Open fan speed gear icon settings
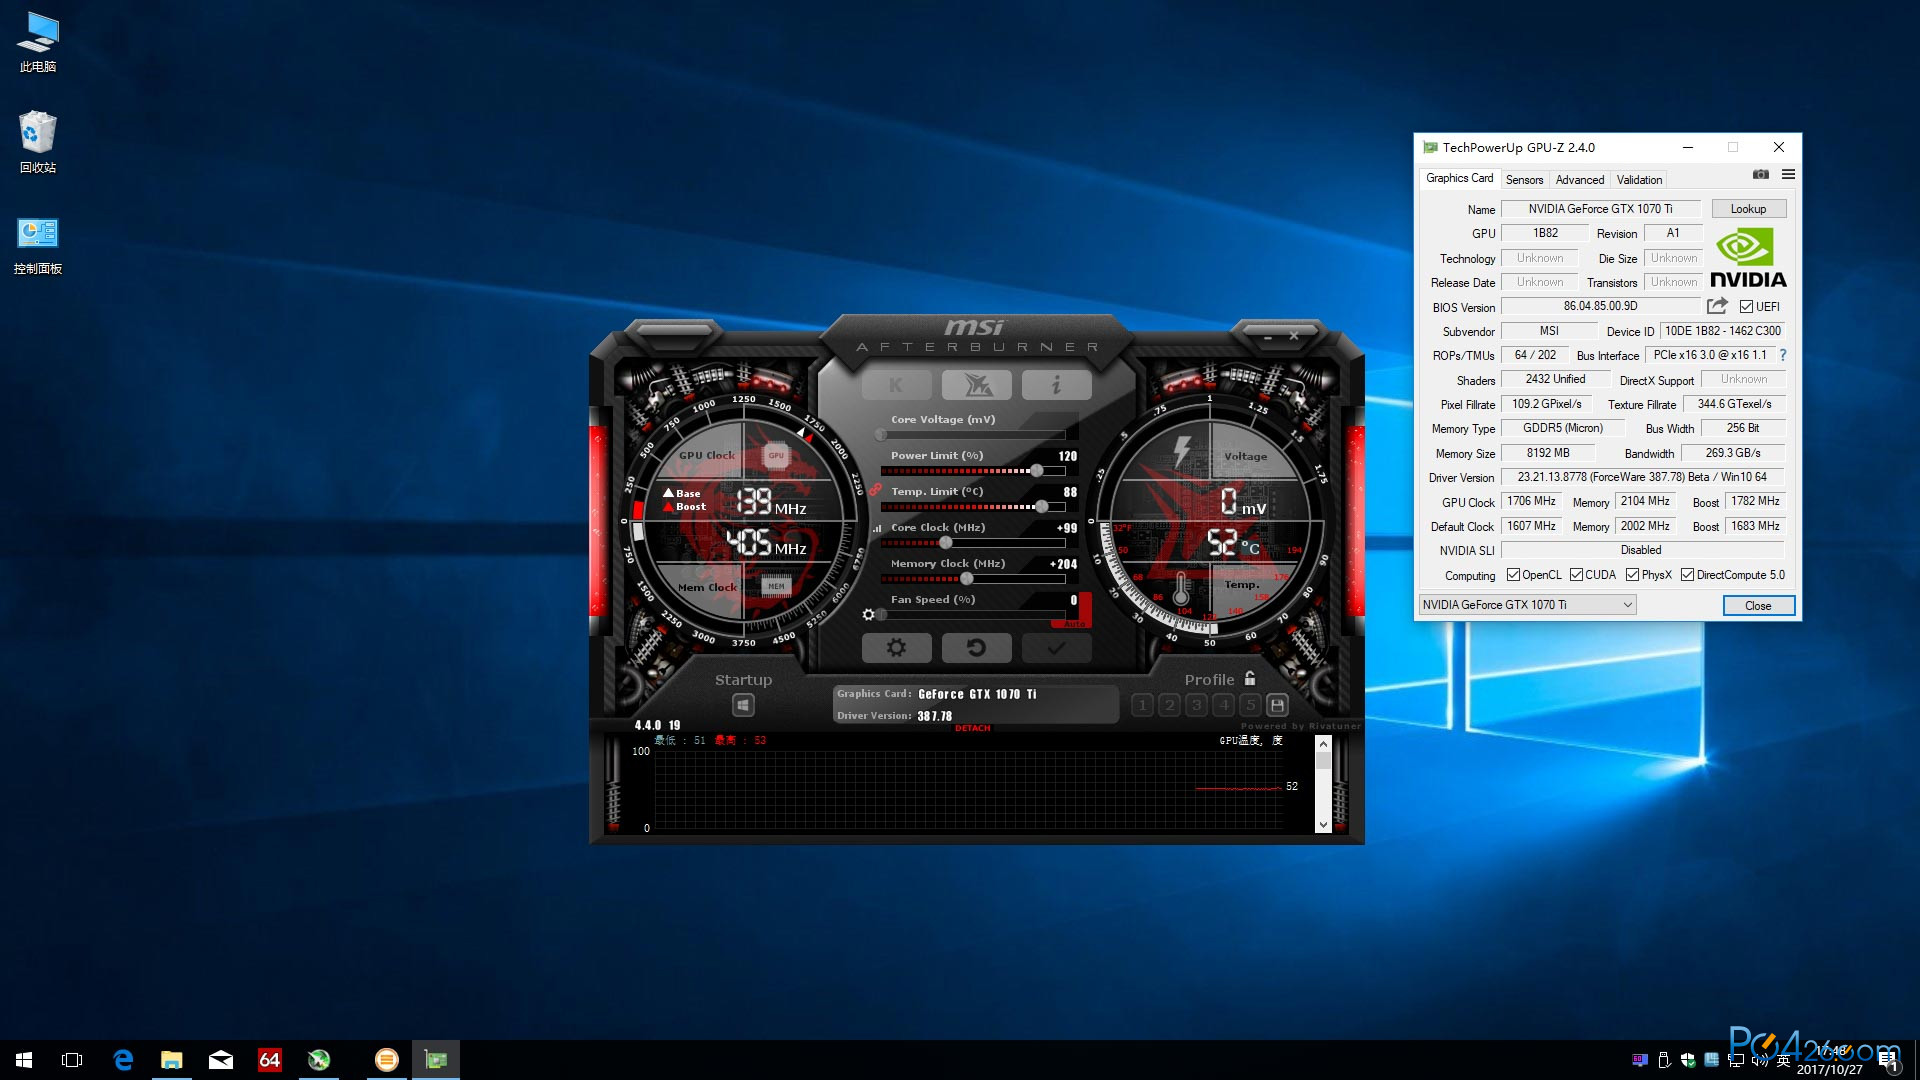Screen dimensions: 1920x1080 pyautogui.click(x=868, y=615)
